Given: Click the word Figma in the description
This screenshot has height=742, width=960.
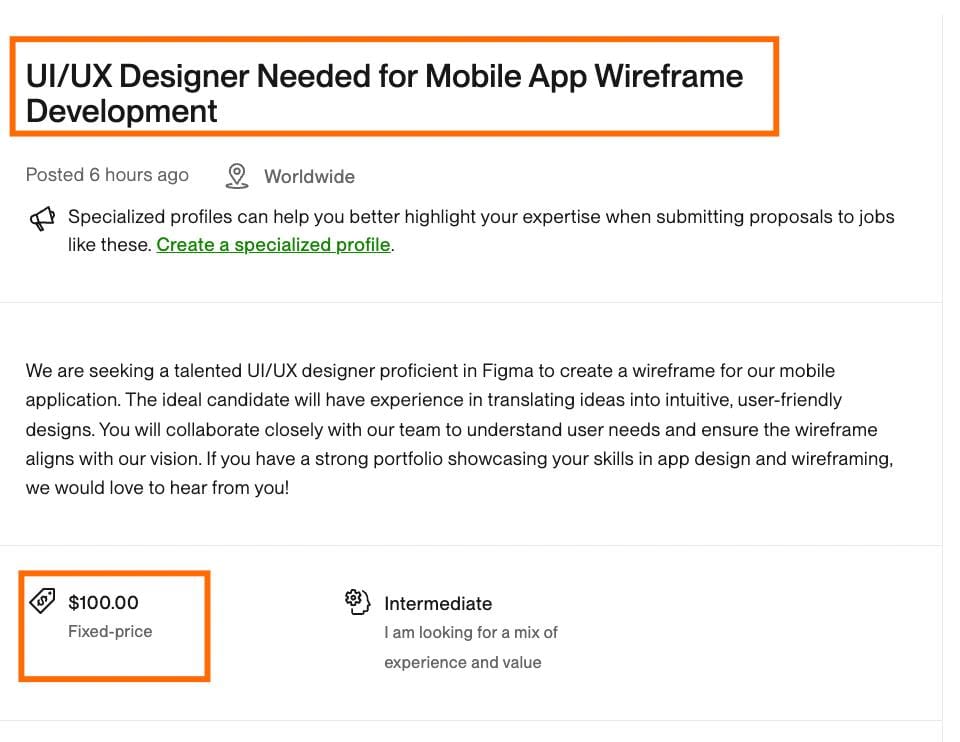Looking at the screenshot, I should coord(508,371).
